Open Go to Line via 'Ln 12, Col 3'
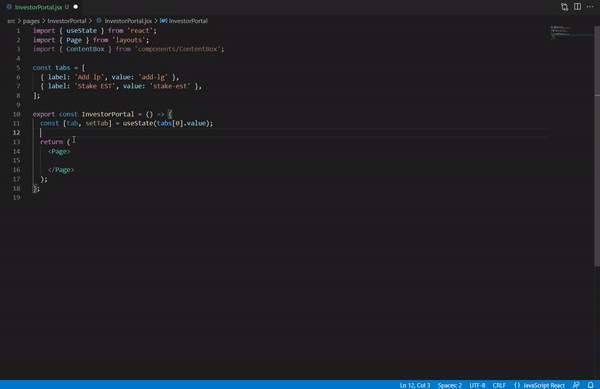The width and height of the screenshot is (600, 389). (x=415, y=385)
